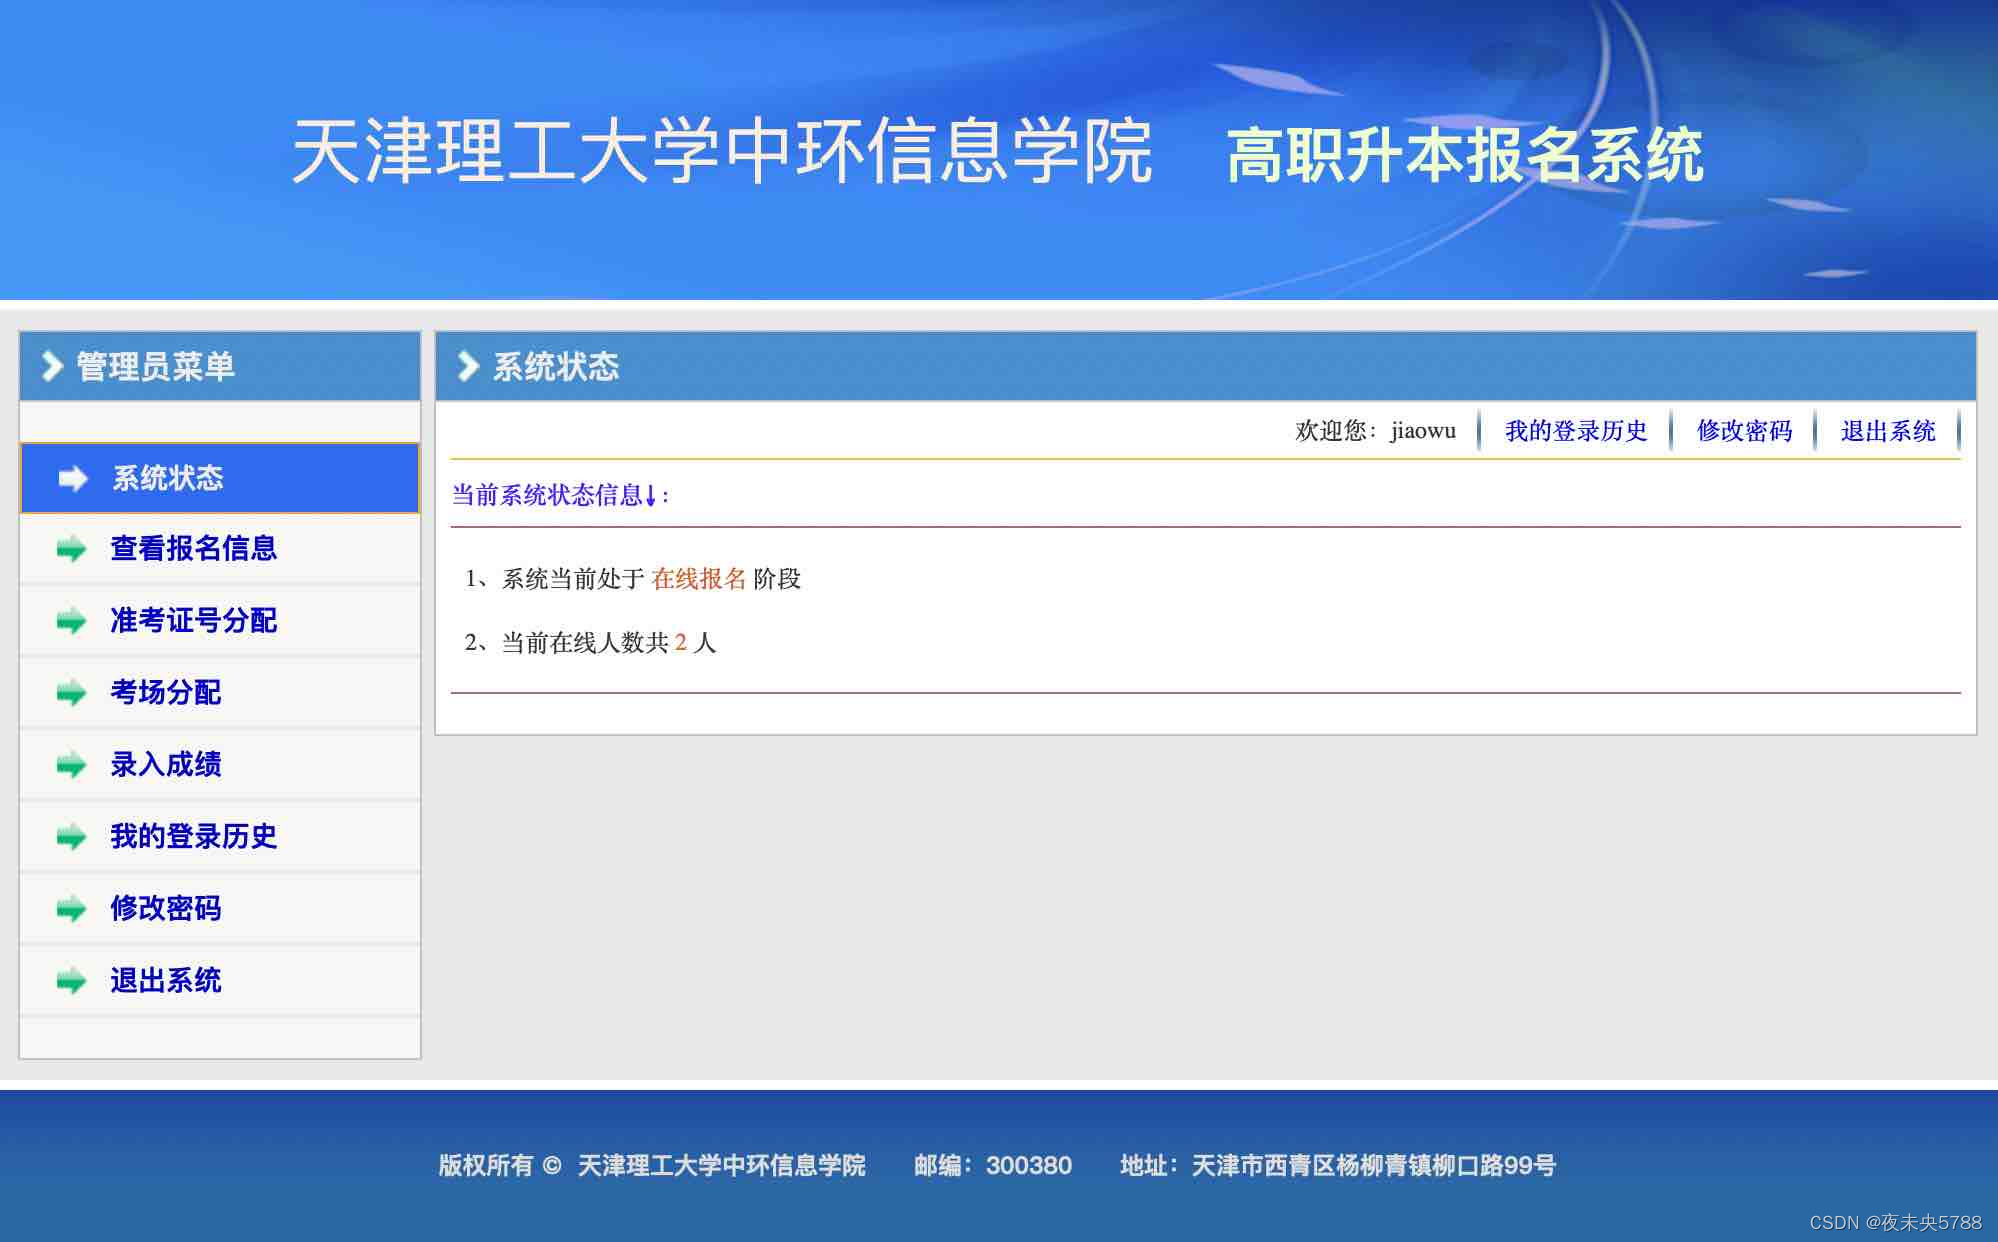The height and width of the screenshot is (1242, 1998).
Task: Click the top-right 修改密码 link
Action: [1744, 431]
